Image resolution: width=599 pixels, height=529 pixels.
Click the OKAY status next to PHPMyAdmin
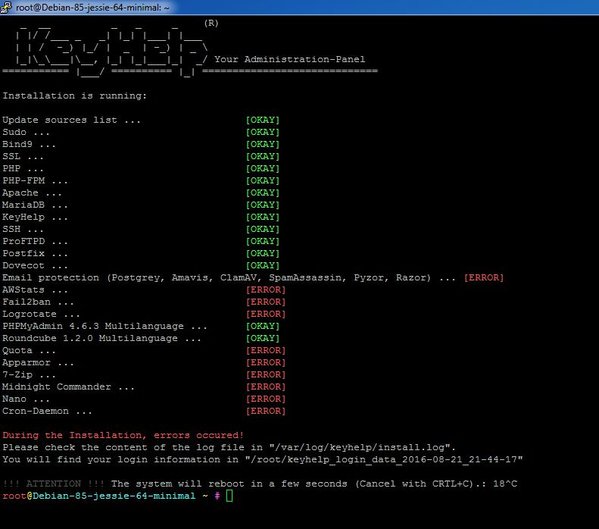[x=263, y=326]
